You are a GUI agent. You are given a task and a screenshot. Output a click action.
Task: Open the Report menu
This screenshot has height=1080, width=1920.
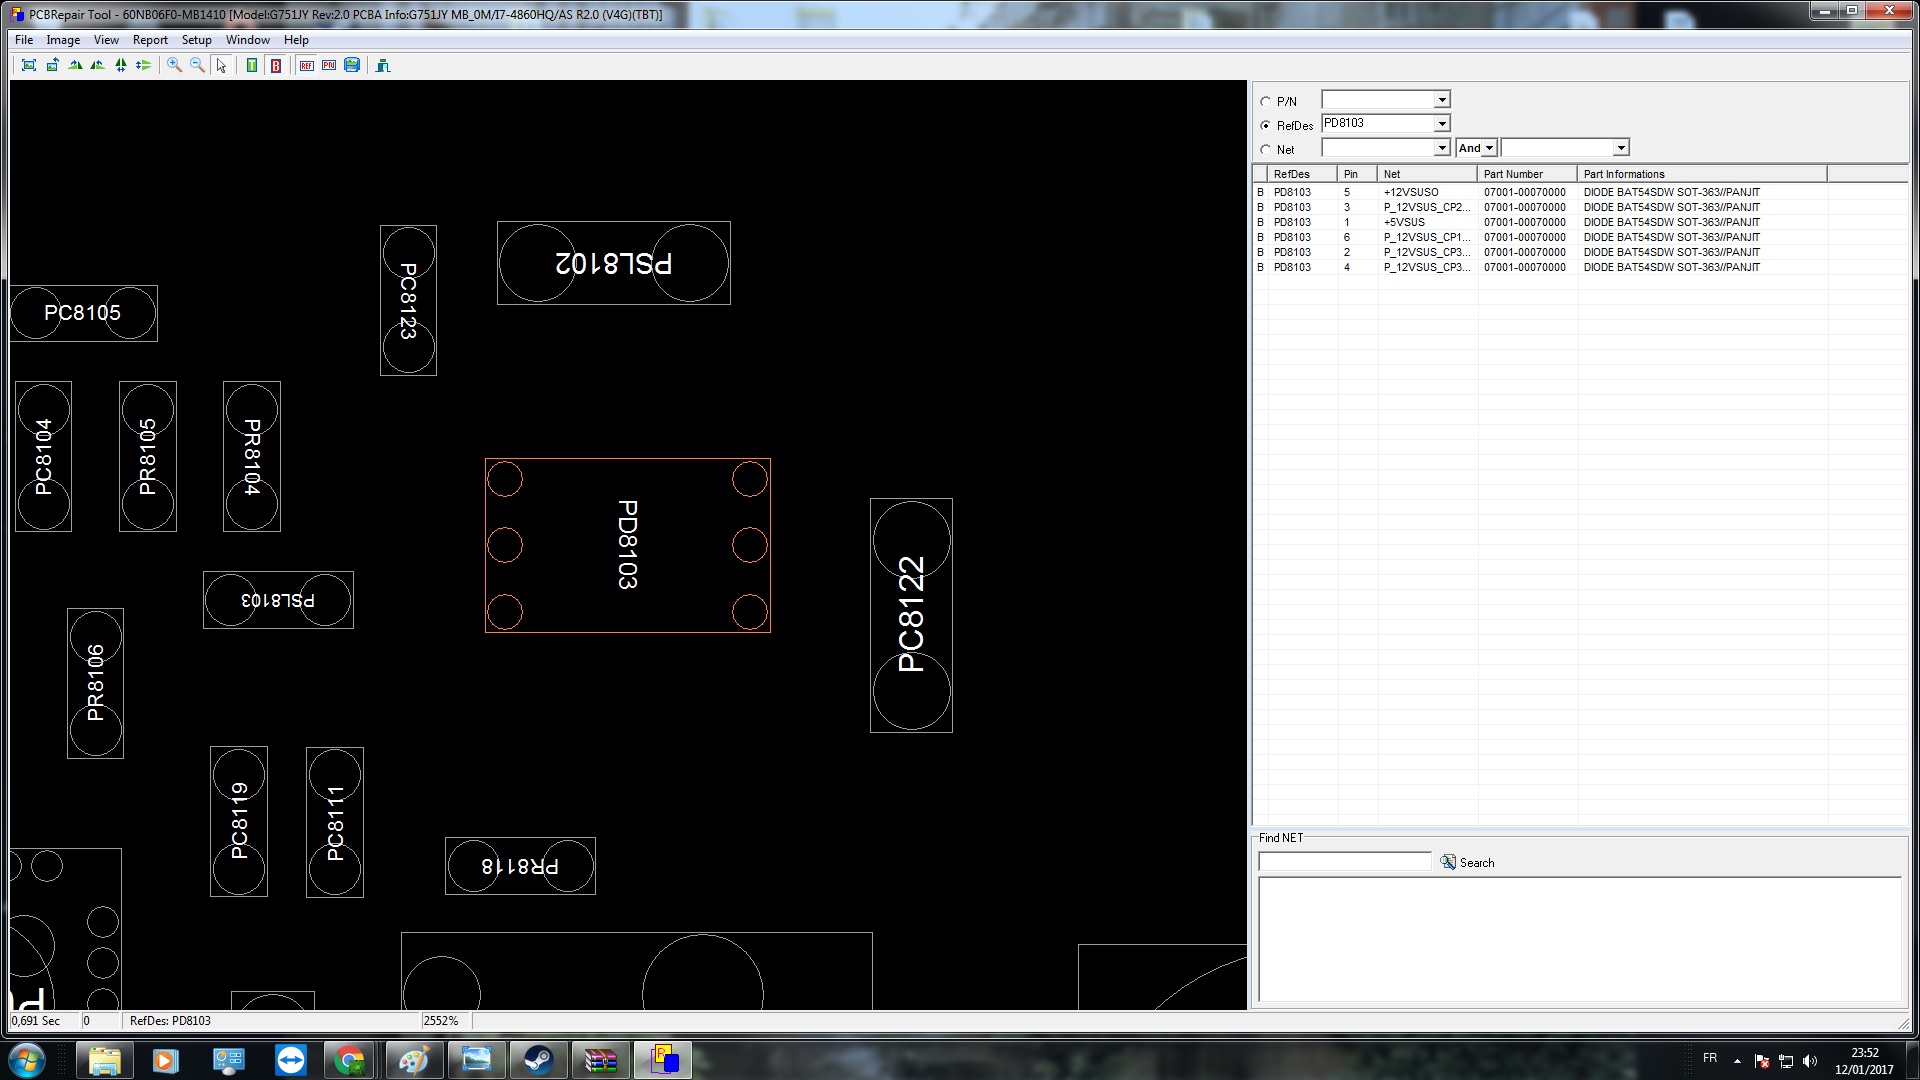pos(150,40)
